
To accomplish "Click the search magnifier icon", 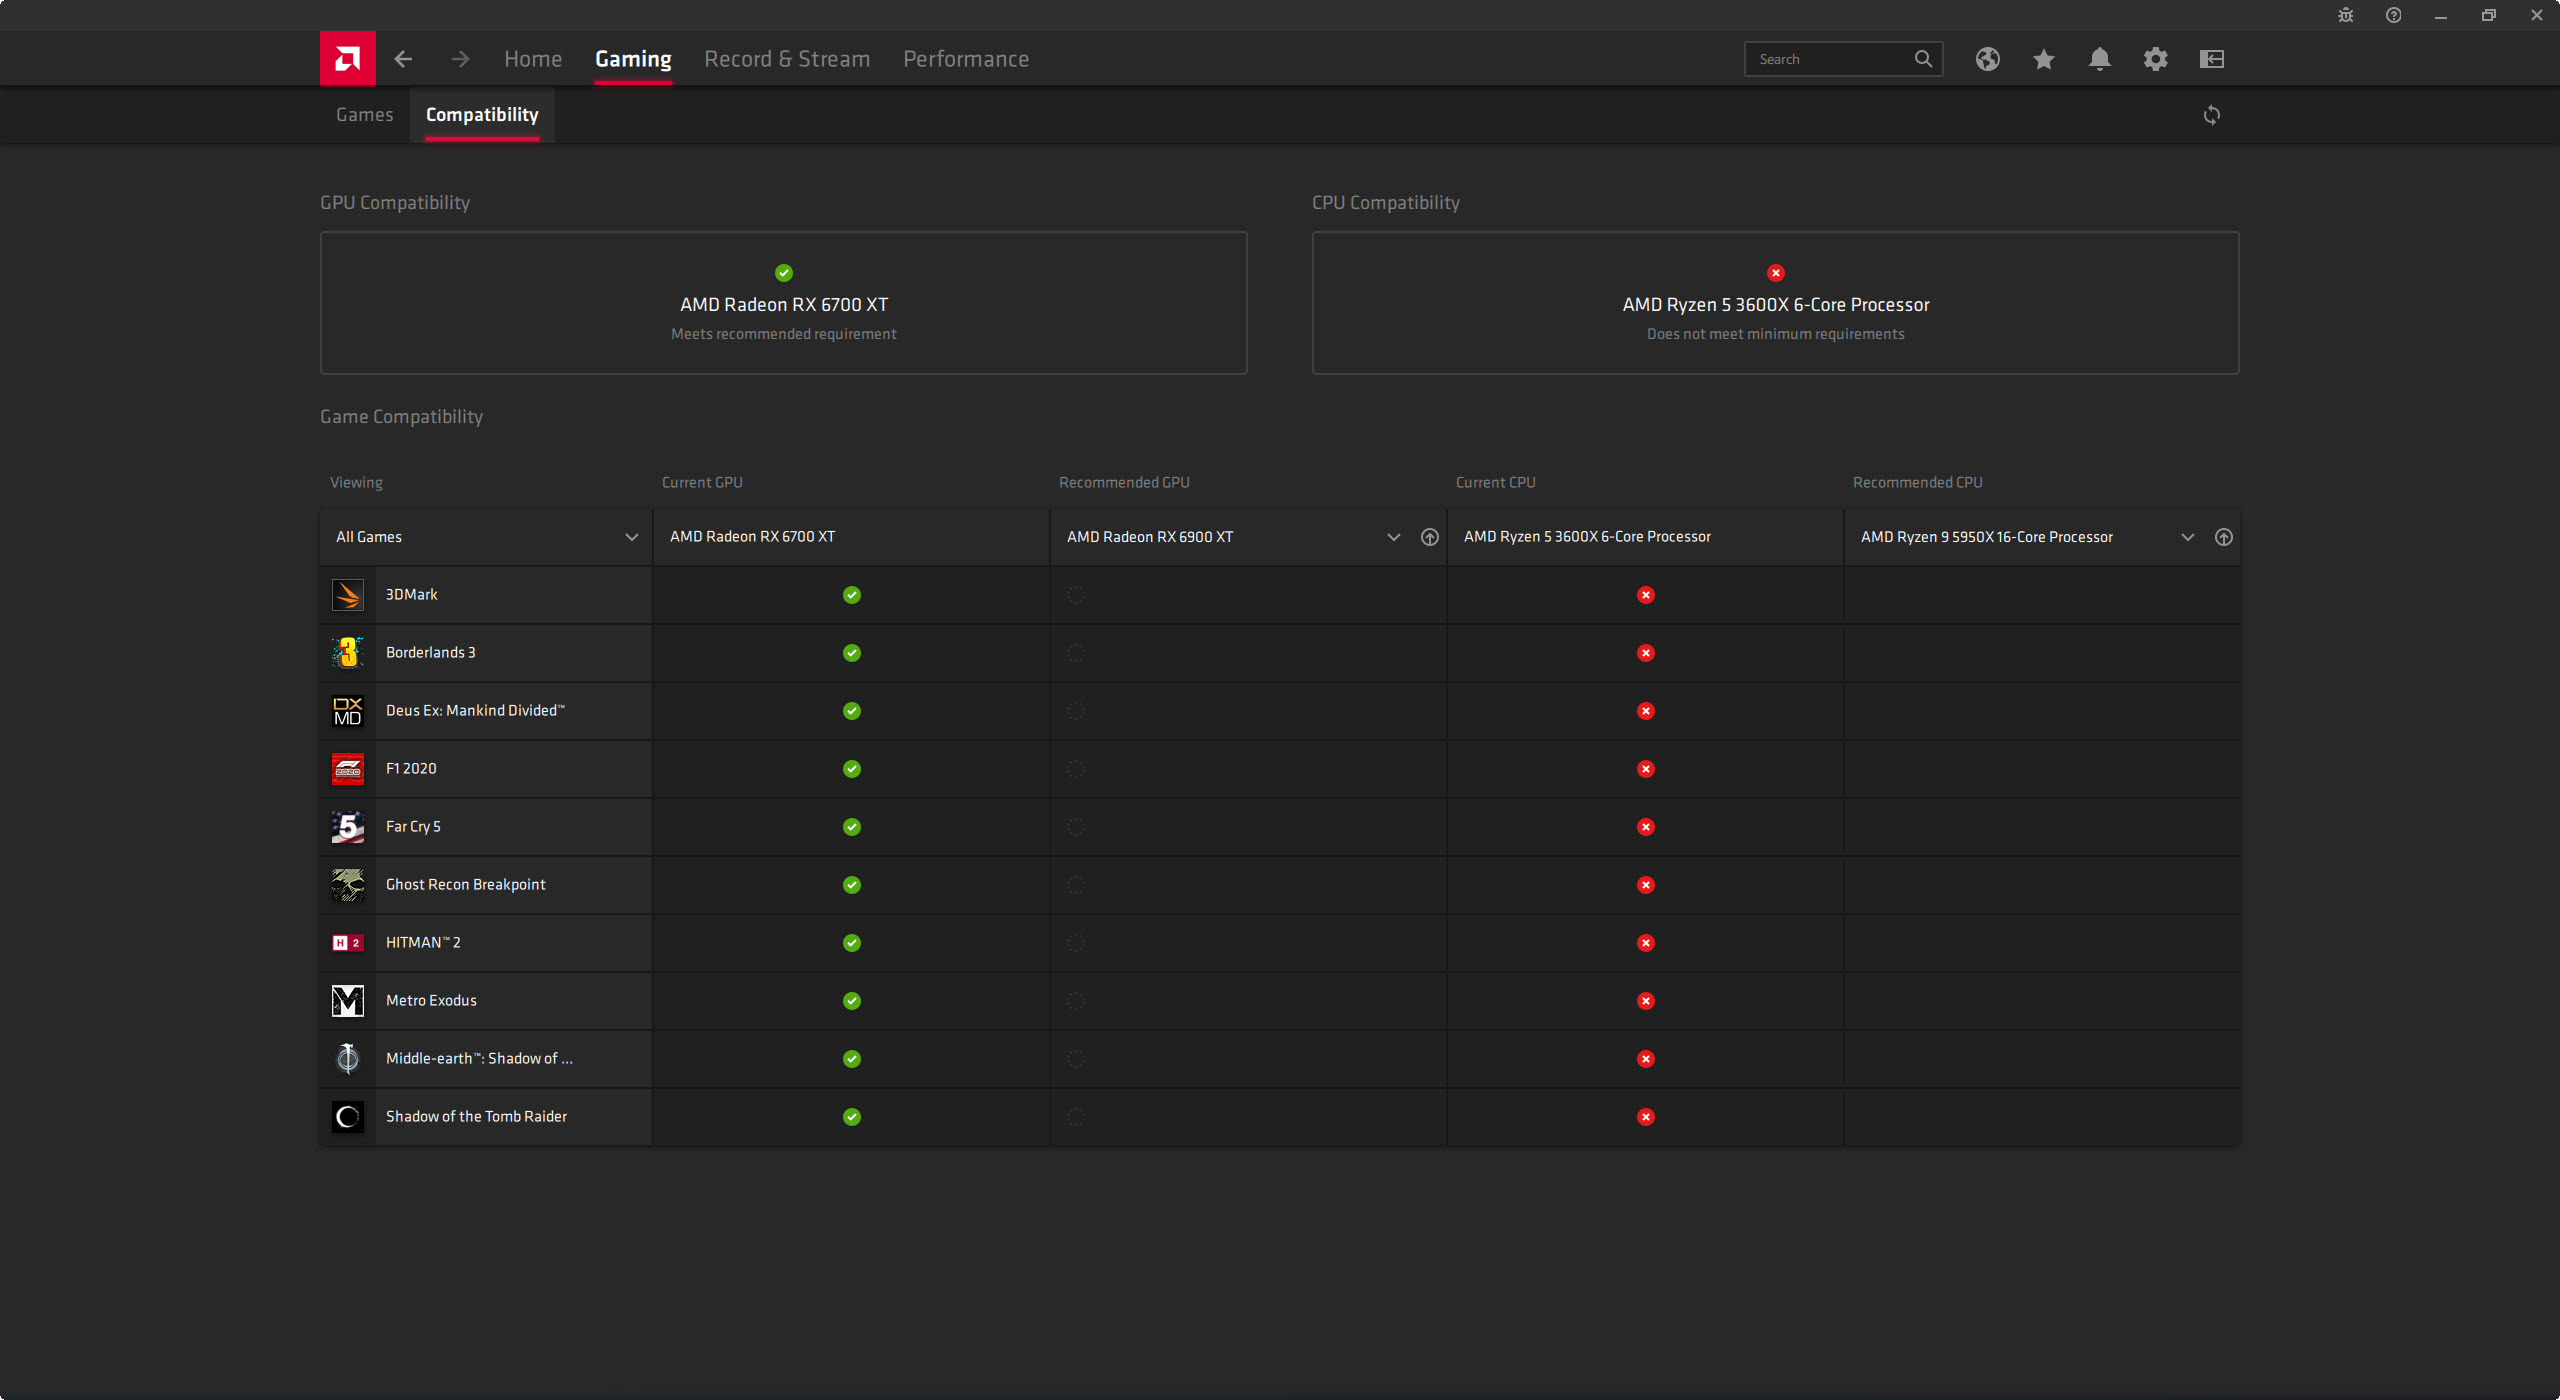I will click(x=1923, y=59).
